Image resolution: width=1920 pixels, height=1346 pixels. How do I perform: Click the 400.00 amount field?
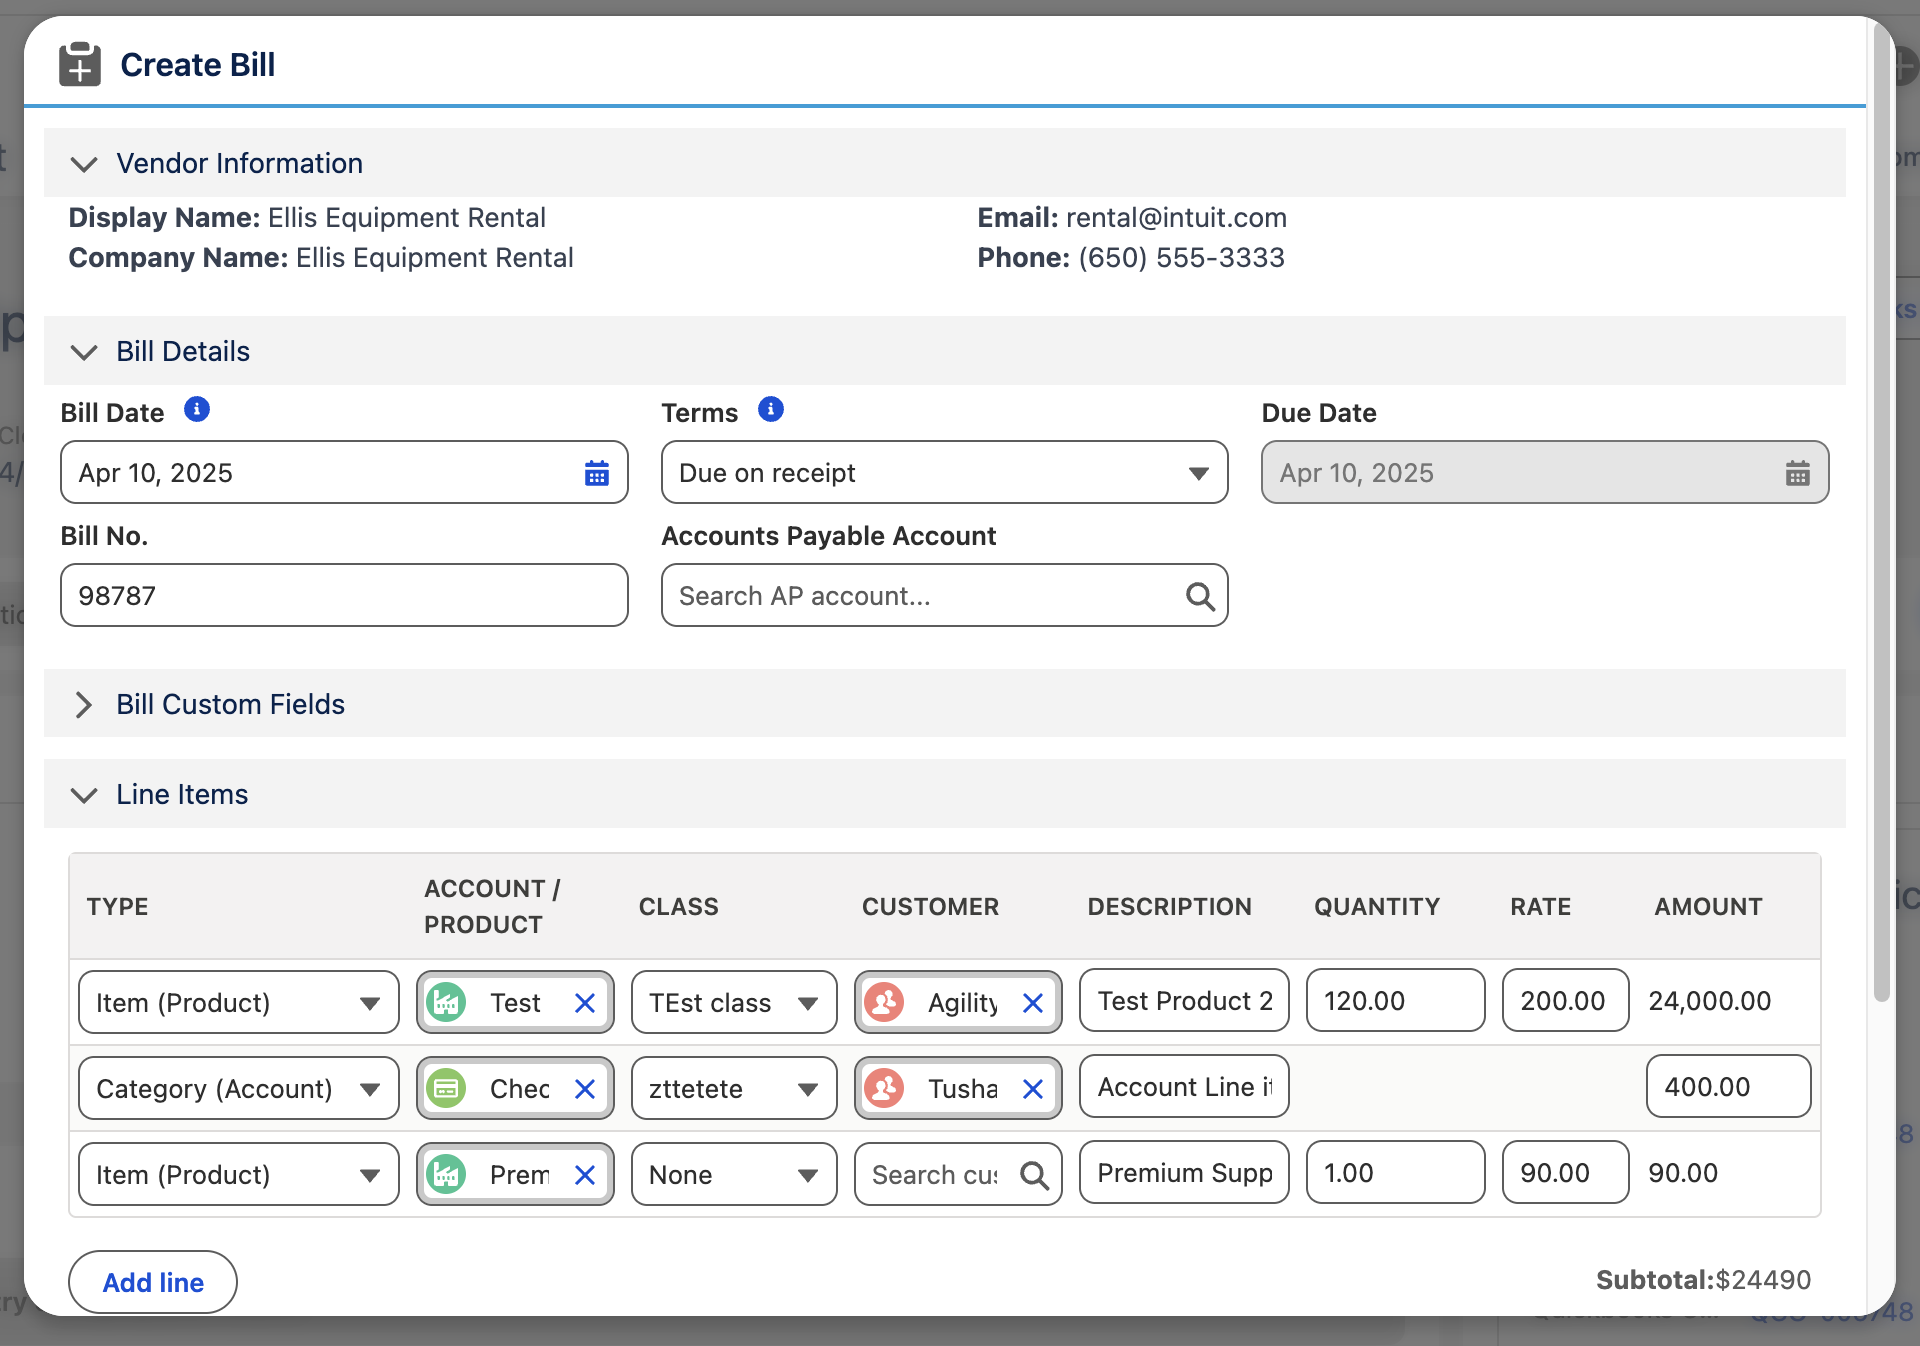1728,1087
